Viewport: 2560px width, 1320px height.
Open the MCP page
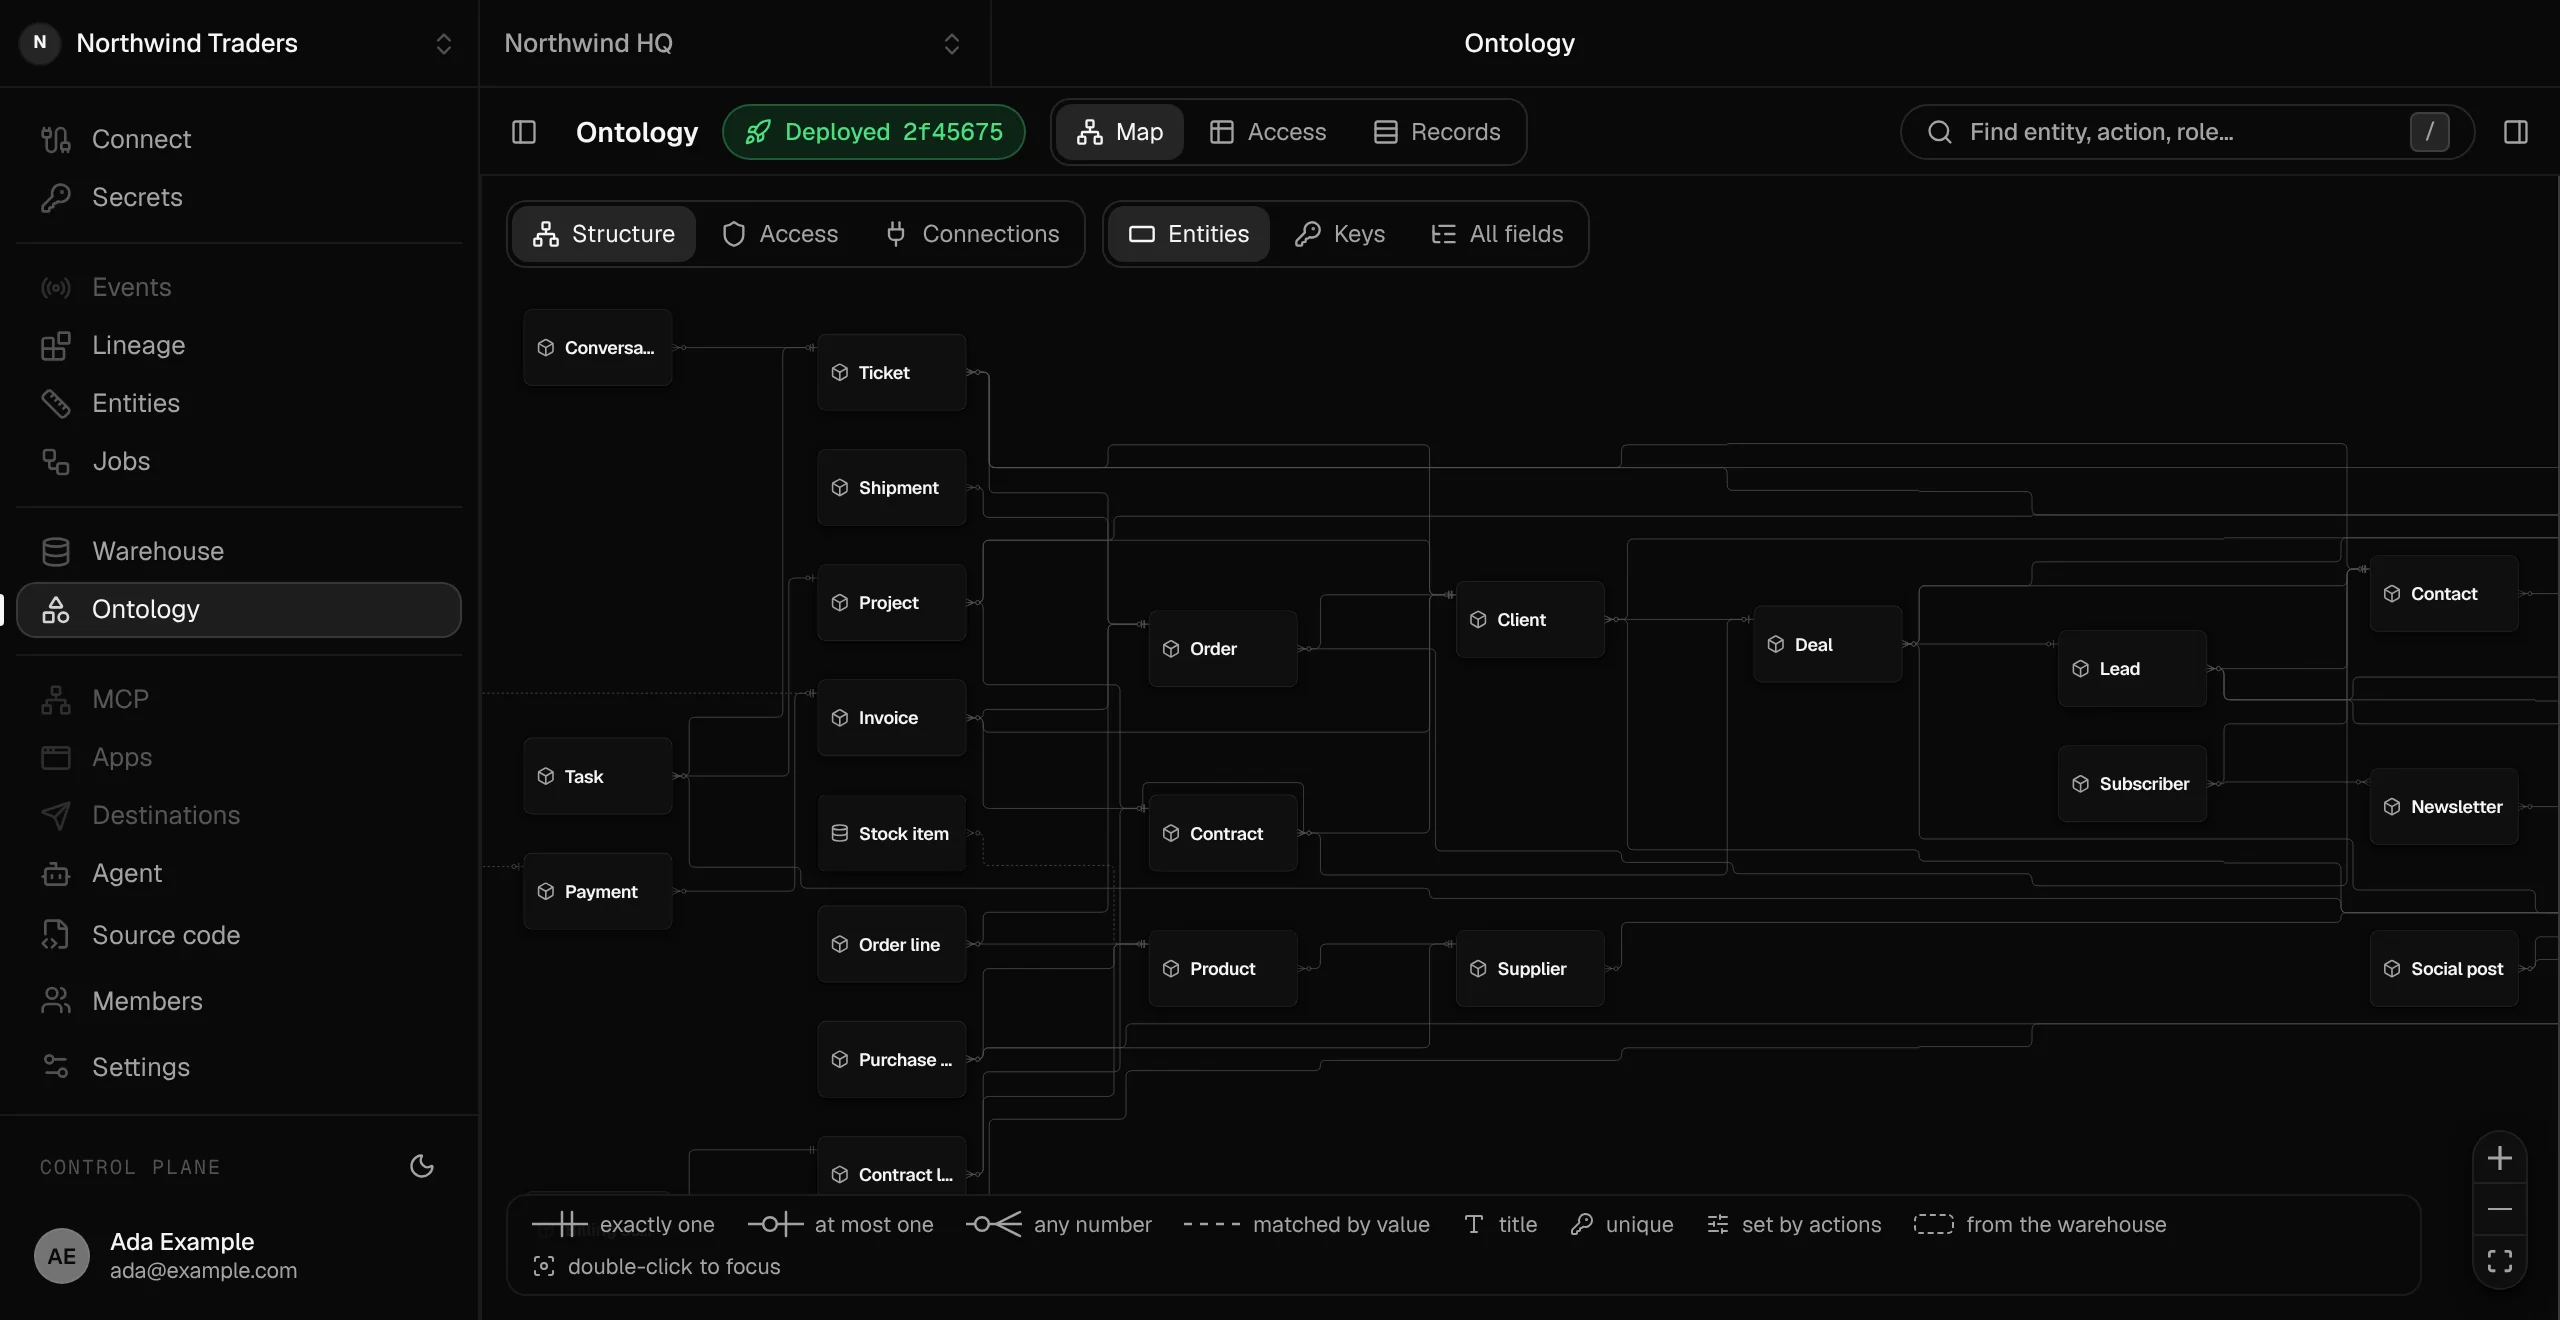[239, 699]
